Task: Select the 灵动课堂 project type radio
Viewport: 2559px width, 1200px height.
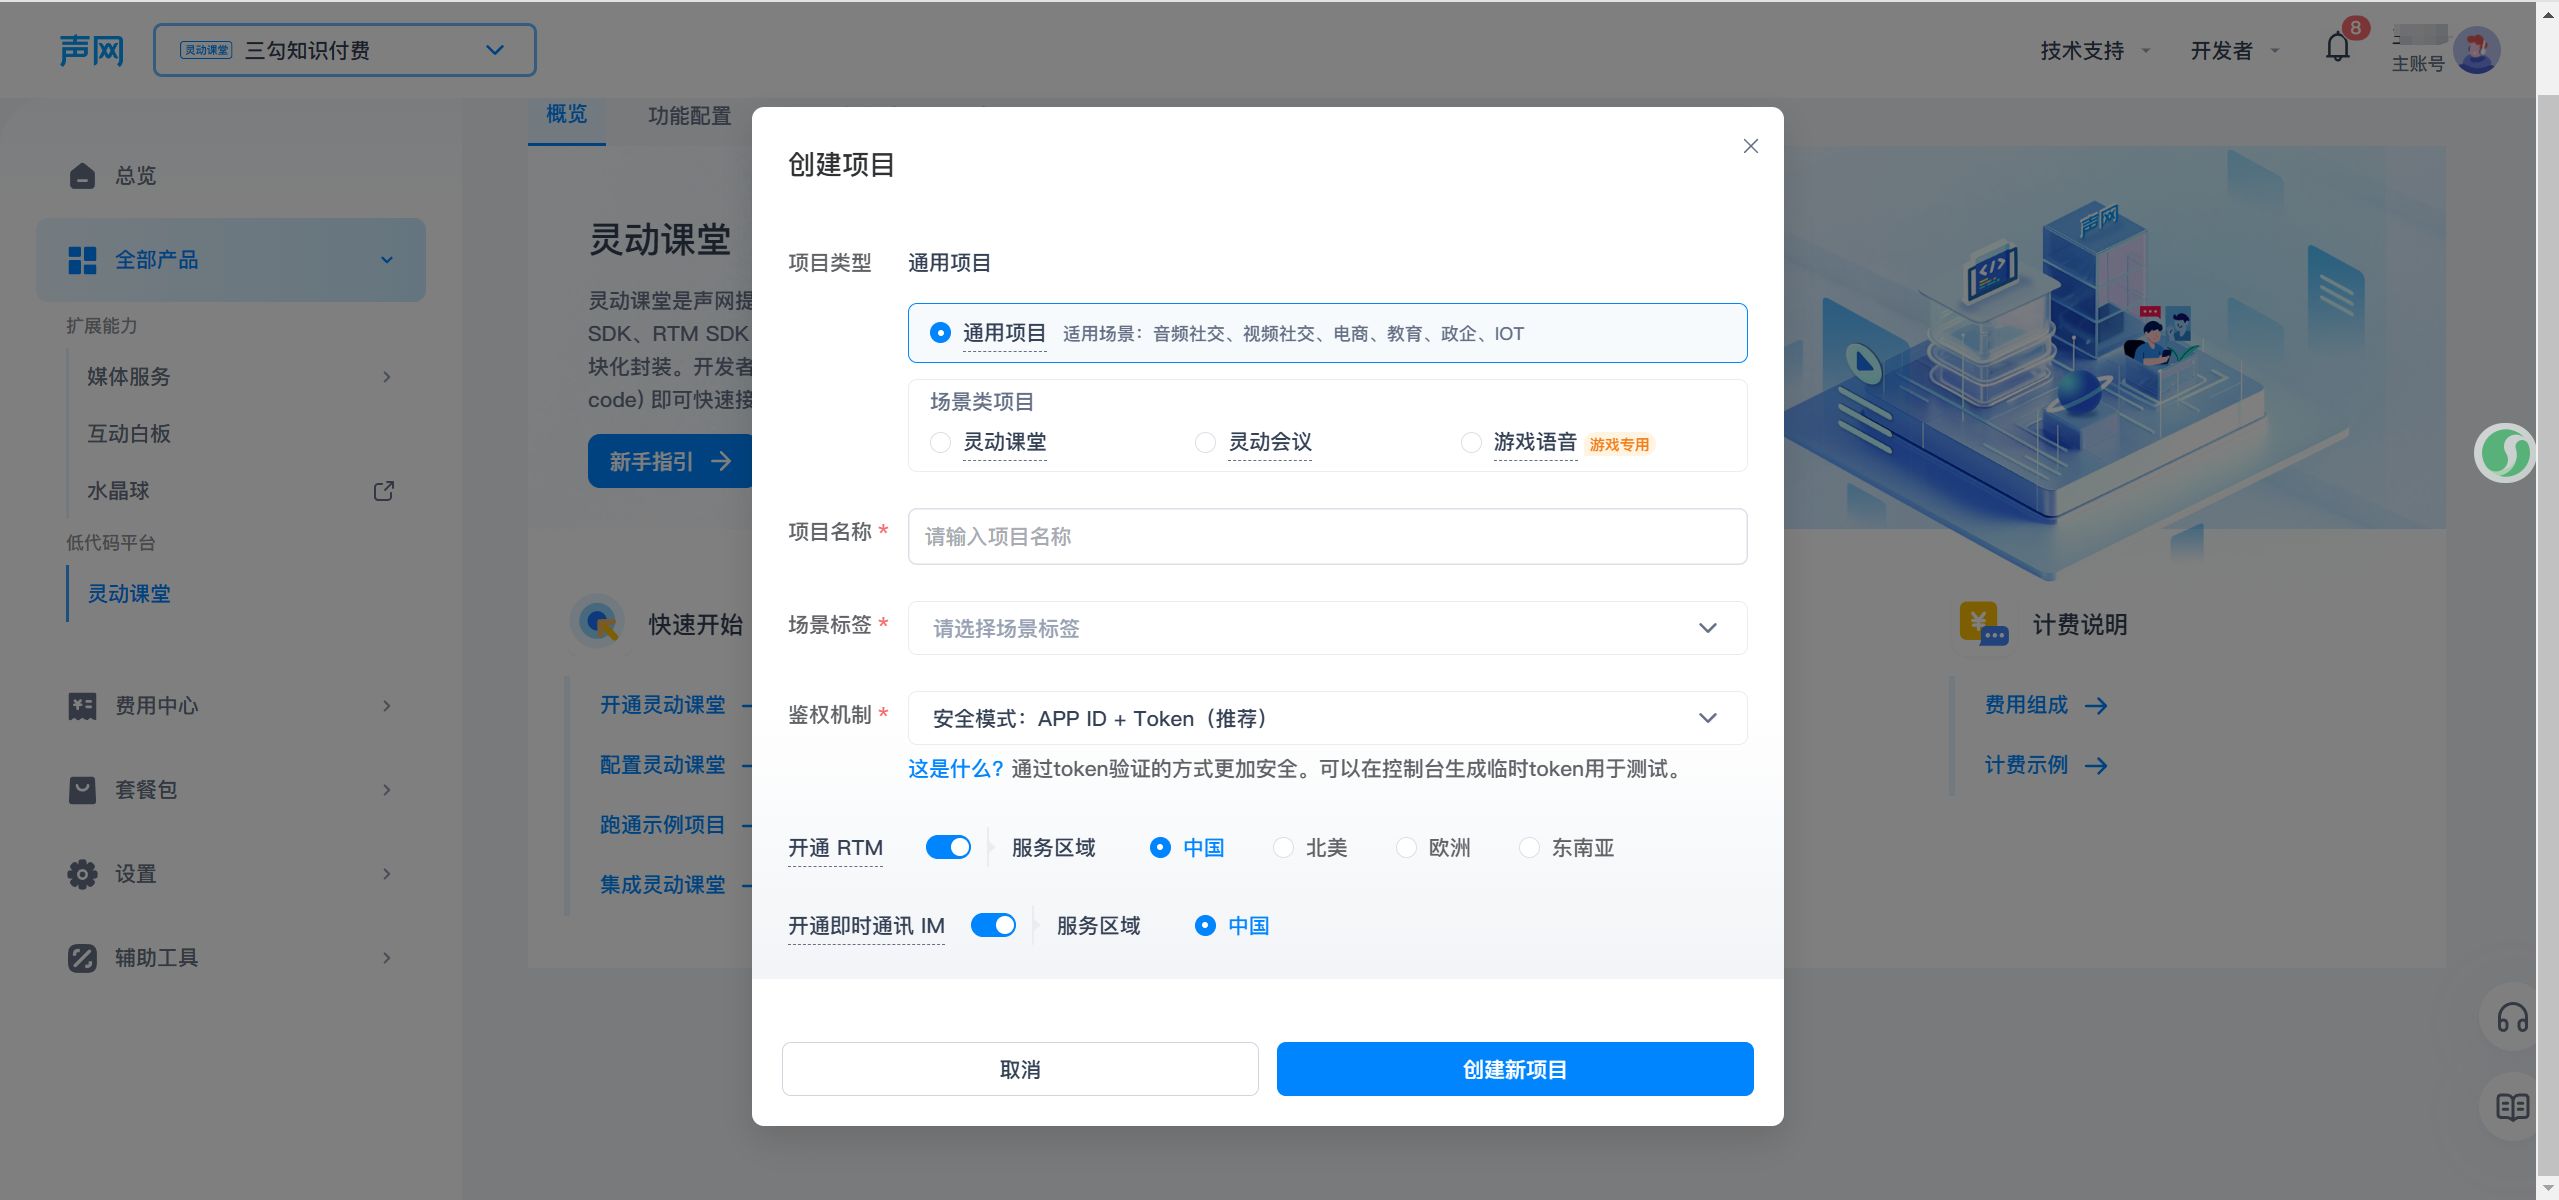Action: (940, 442)
